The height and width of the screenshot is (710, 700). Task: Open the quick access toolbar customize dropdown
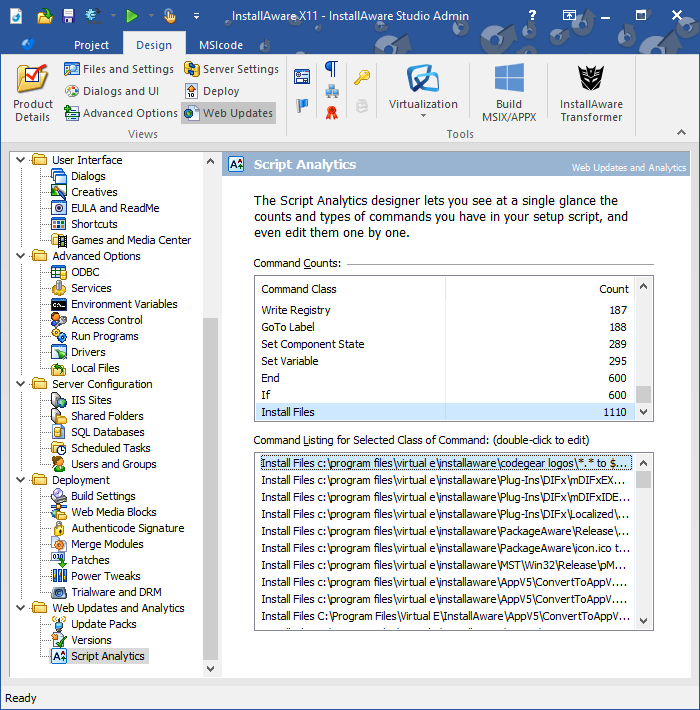(x=197, y=16)
